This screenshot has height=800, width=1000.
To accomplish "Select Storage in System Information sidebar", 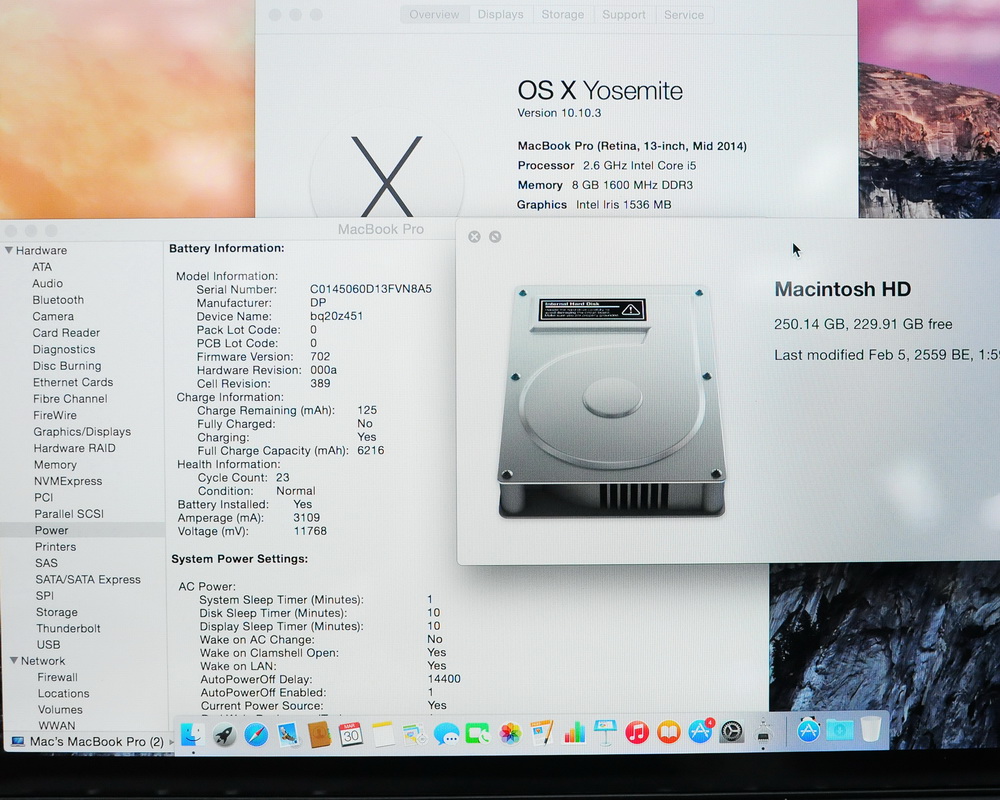I will [x=57, y=612].
